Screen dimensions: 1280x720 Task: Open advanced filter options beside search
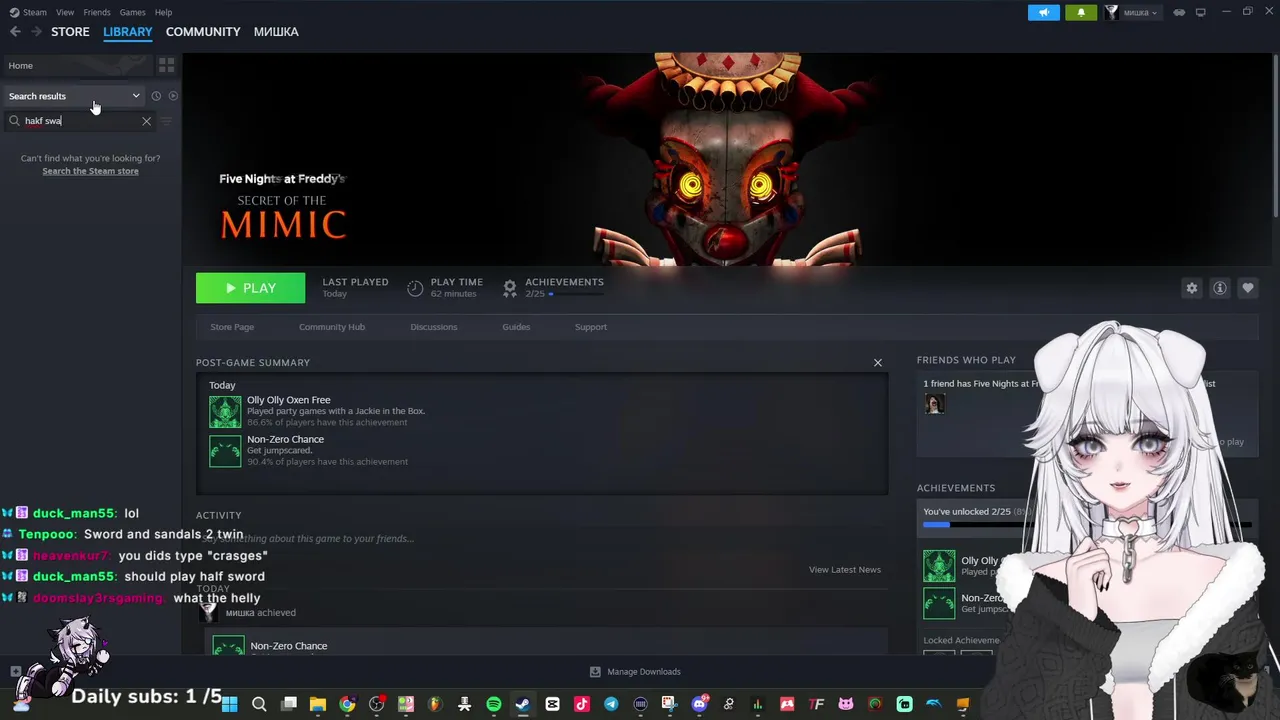(167, 121)
